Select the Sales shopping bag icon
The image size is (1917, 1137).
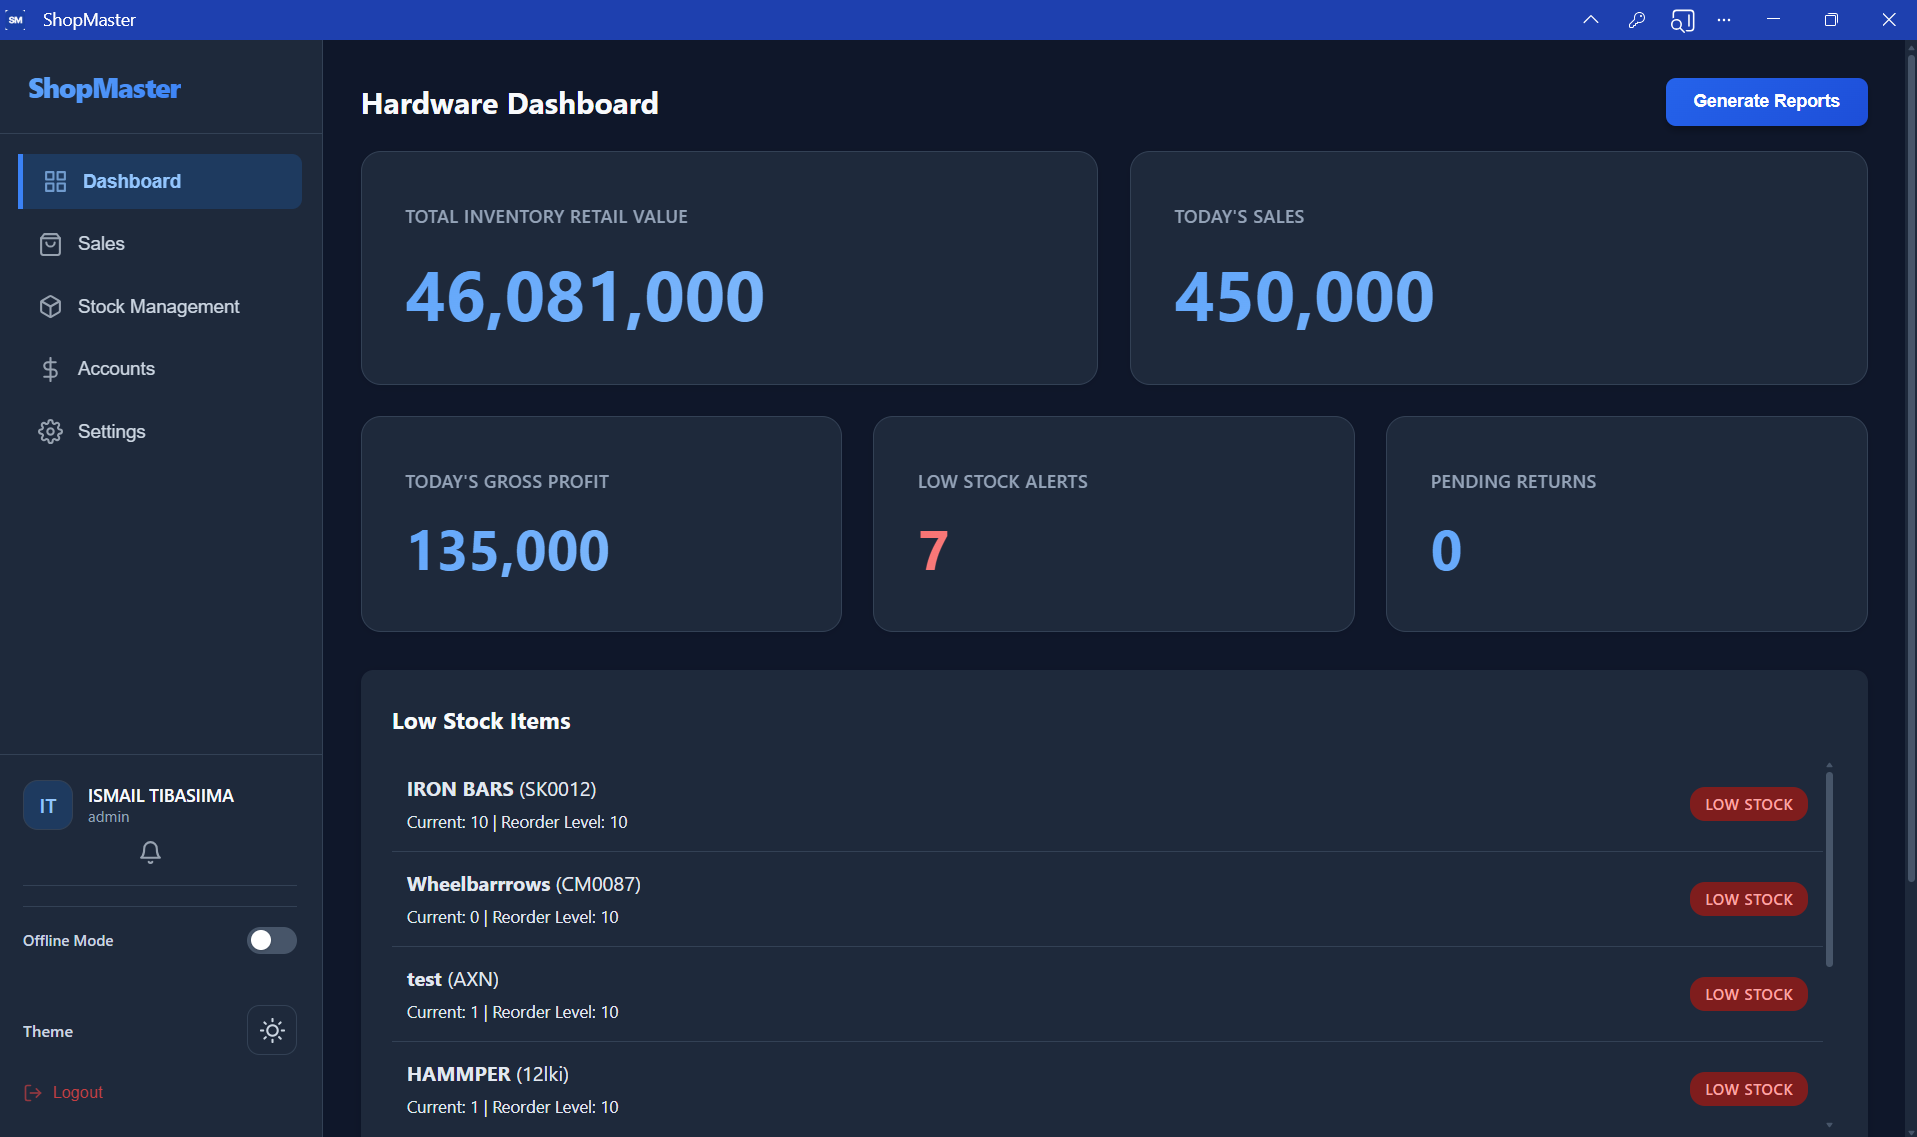coord(51,244)
